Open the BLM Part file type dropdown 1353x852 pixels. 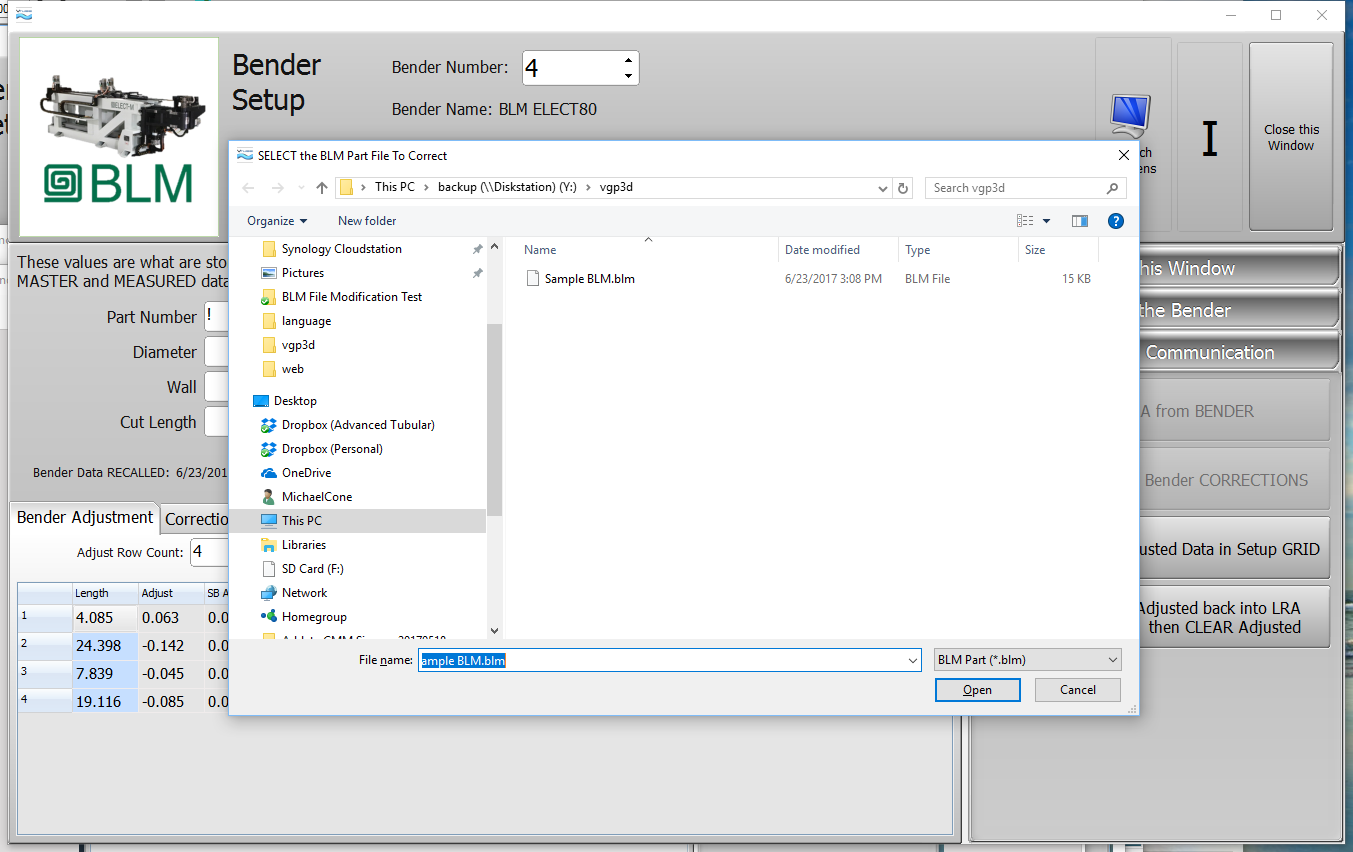(x=1026, y=660)
